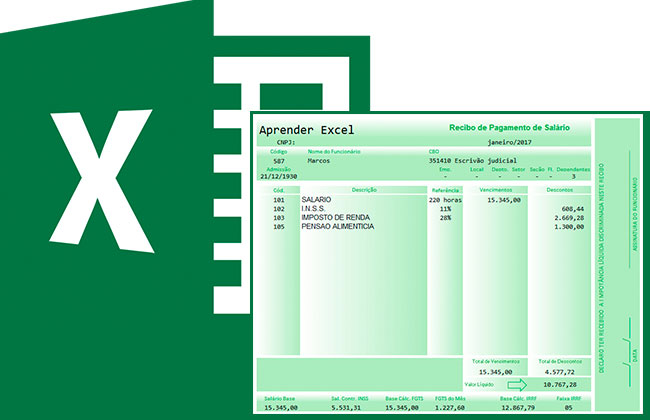The image size is (650, 420).
Task: Click the 'Faixa IRRF' label
Action: (x=568, y=399)
